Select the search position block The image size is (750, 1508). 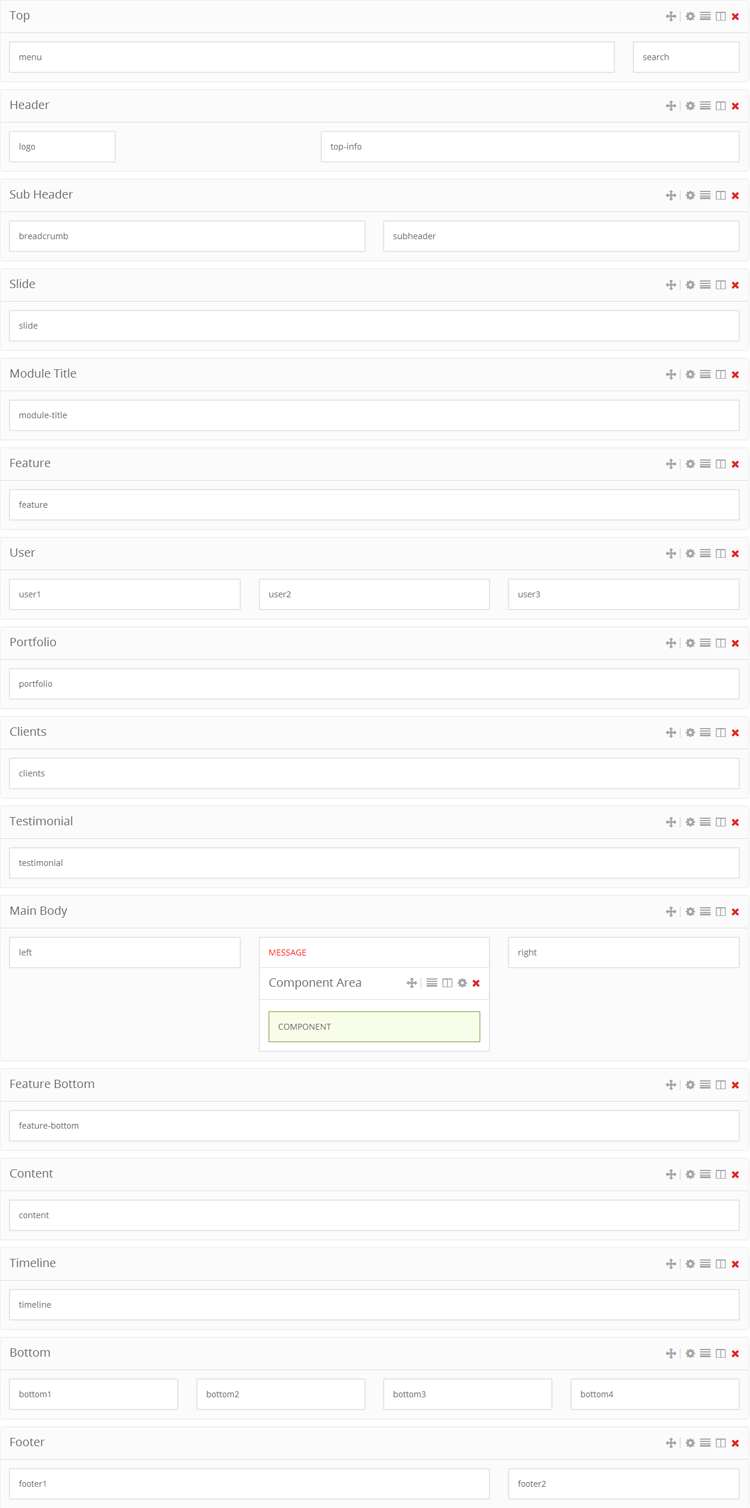pyautogui.click(x=685, y=57)
